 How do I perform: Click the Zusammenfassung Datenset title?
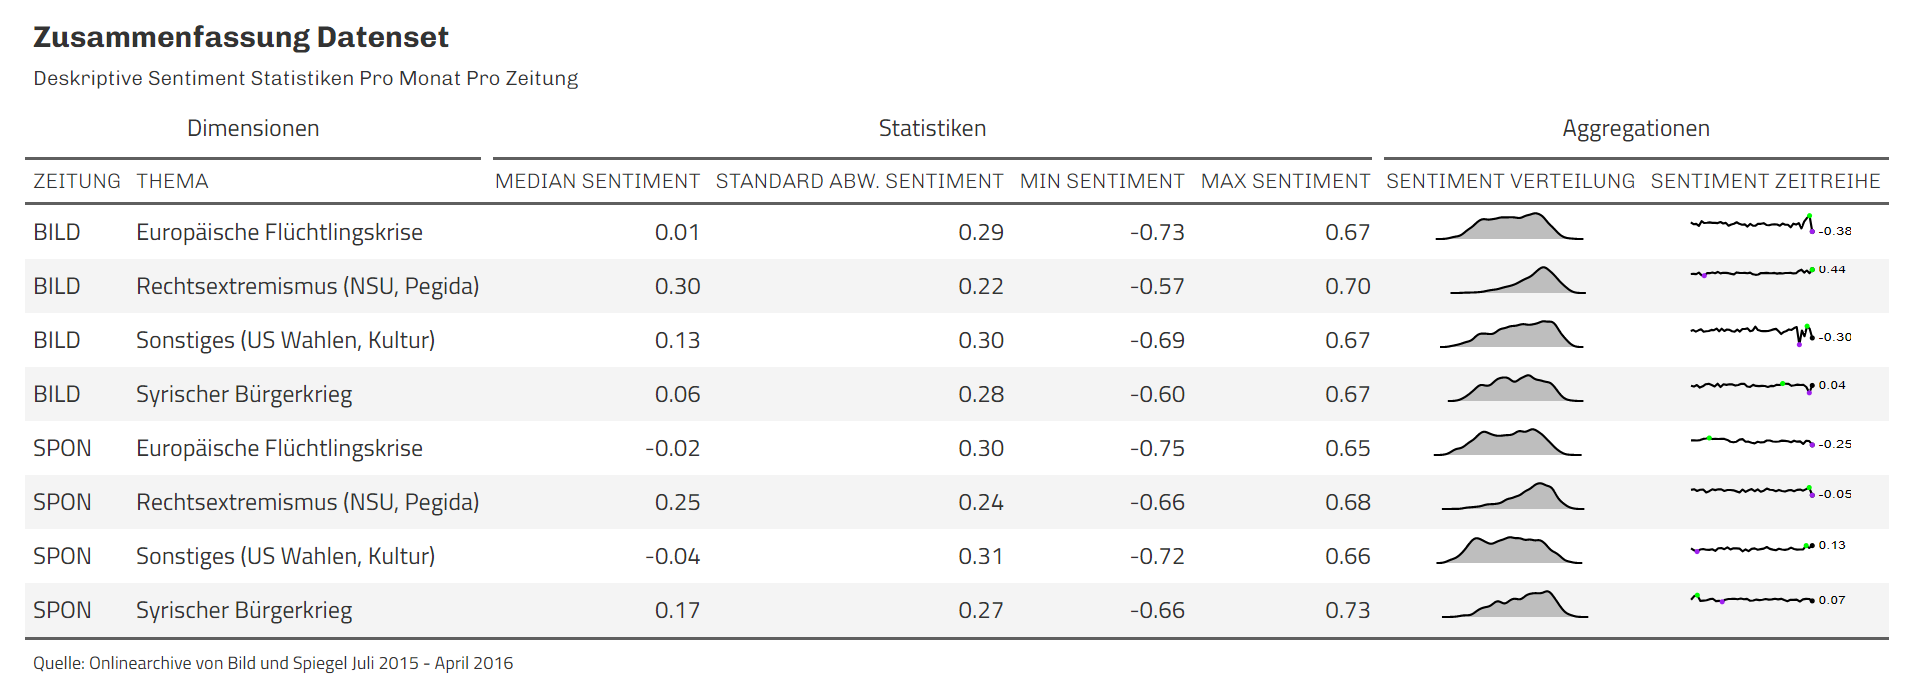pyautogui.click(x=241, y=37)
